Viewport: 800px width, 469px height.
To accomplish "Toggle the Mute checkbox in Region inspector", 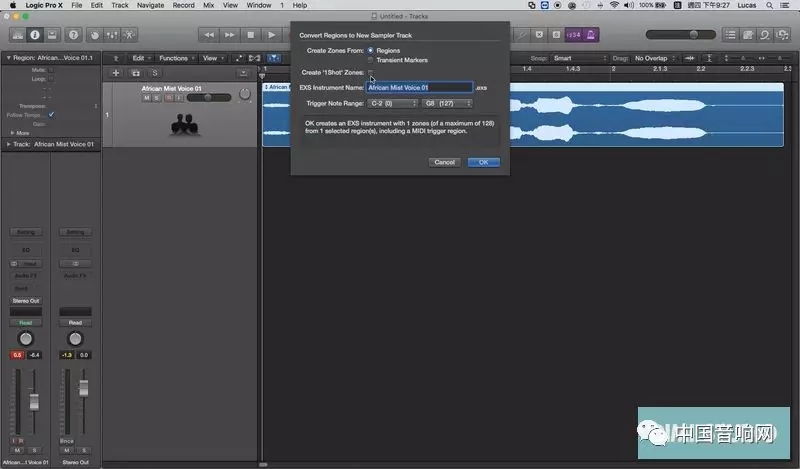I will 51,70.
